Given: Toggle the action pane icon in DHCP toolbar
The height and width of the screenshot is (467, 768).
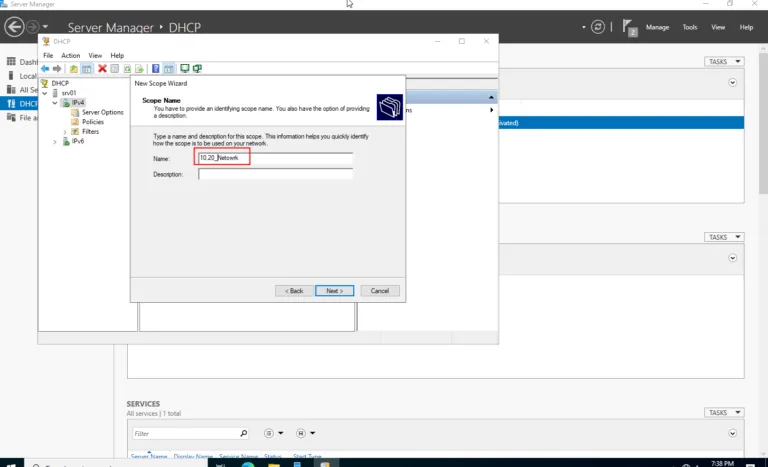Looking at the screenshot, I should coord(168,69).
